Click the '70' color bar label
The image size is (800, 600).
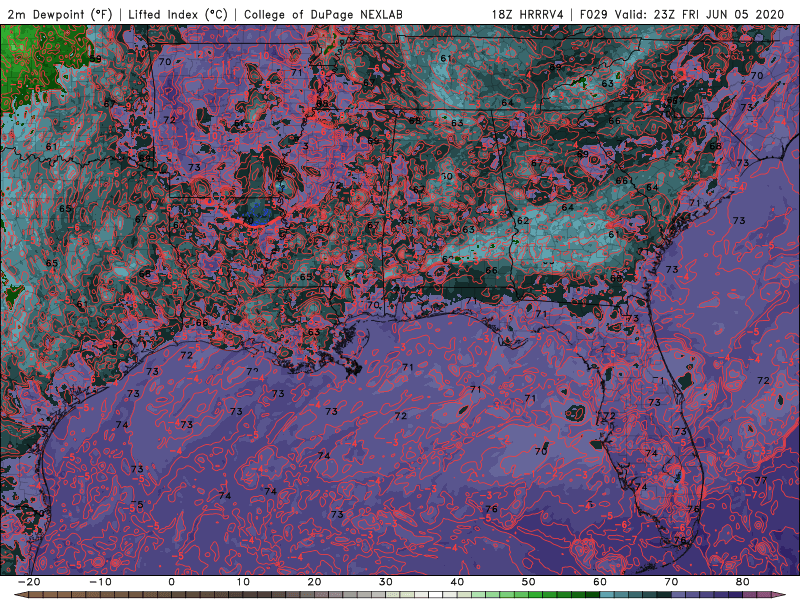click(671, 582)
